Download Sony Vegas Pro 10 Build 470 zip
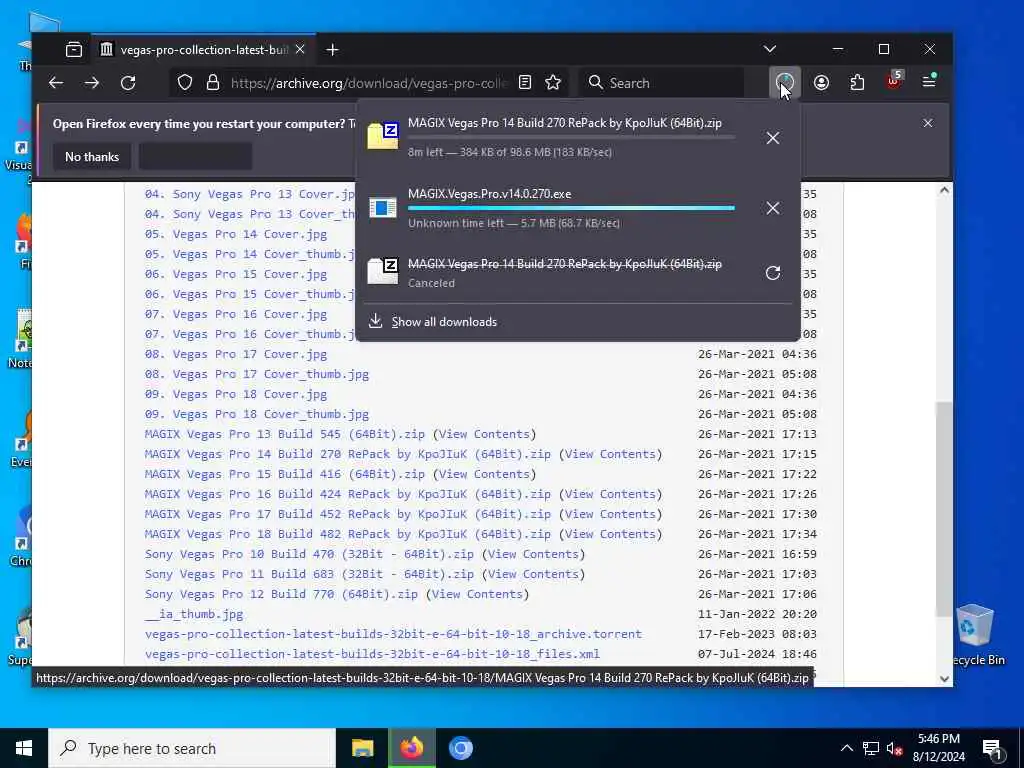 pyautogui.click(x=309, y=554)
